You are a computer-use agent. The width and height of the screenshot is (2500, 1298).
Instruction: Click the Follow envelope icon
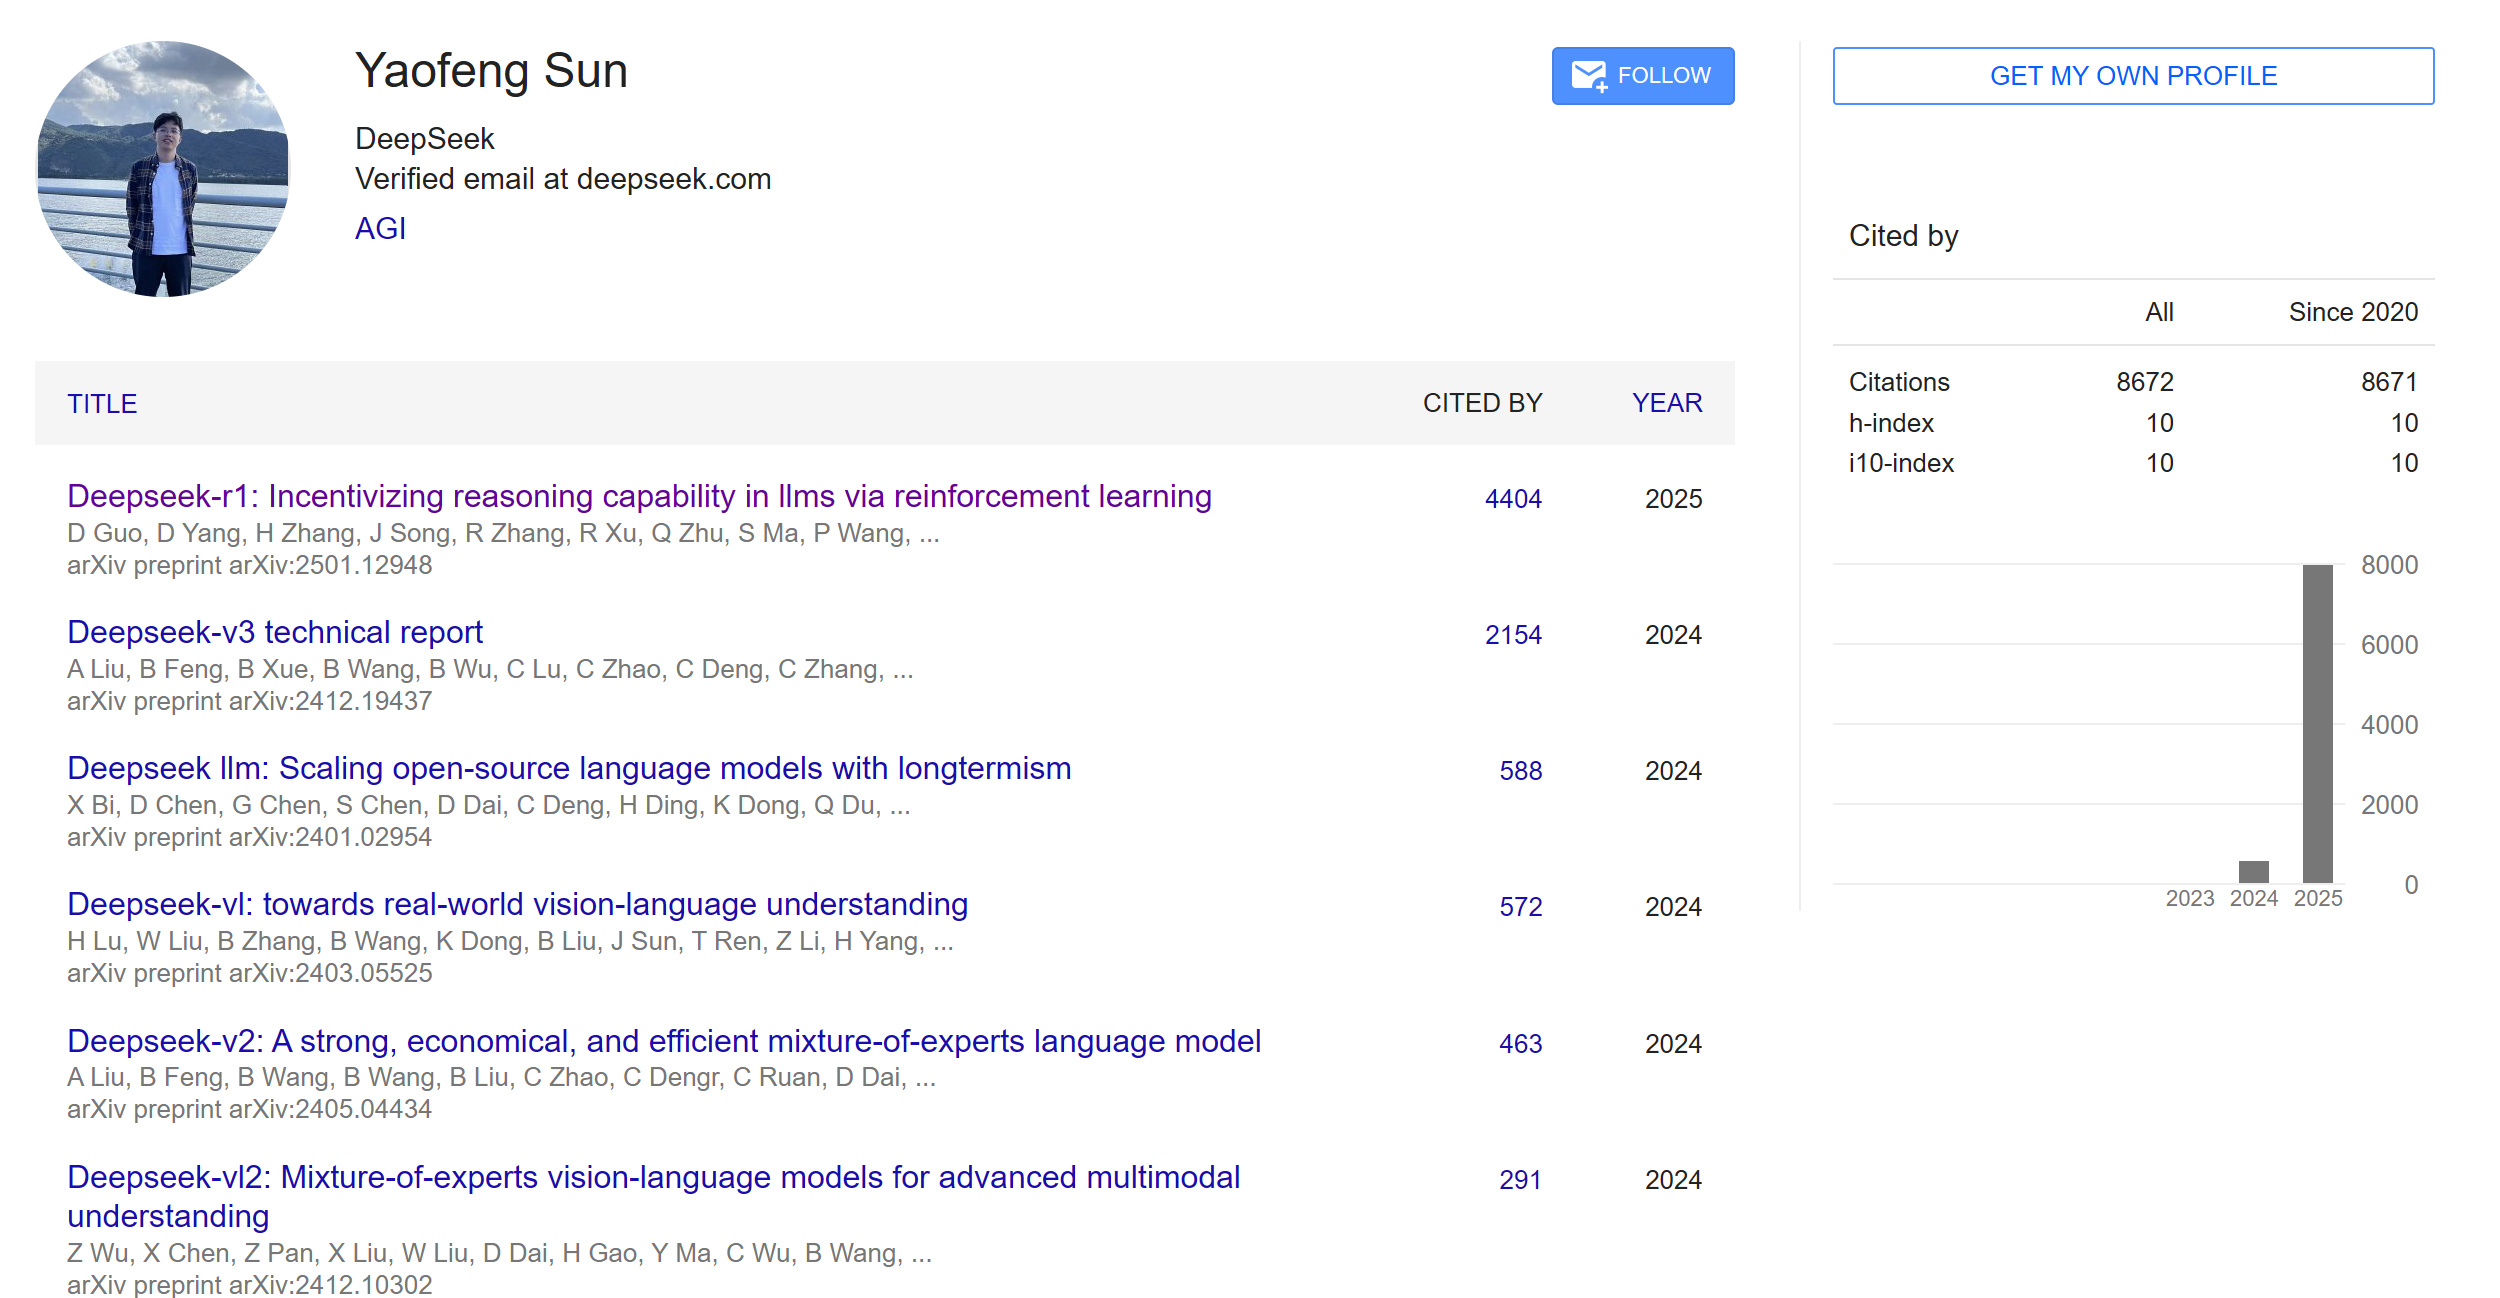tap(1588, 76)
